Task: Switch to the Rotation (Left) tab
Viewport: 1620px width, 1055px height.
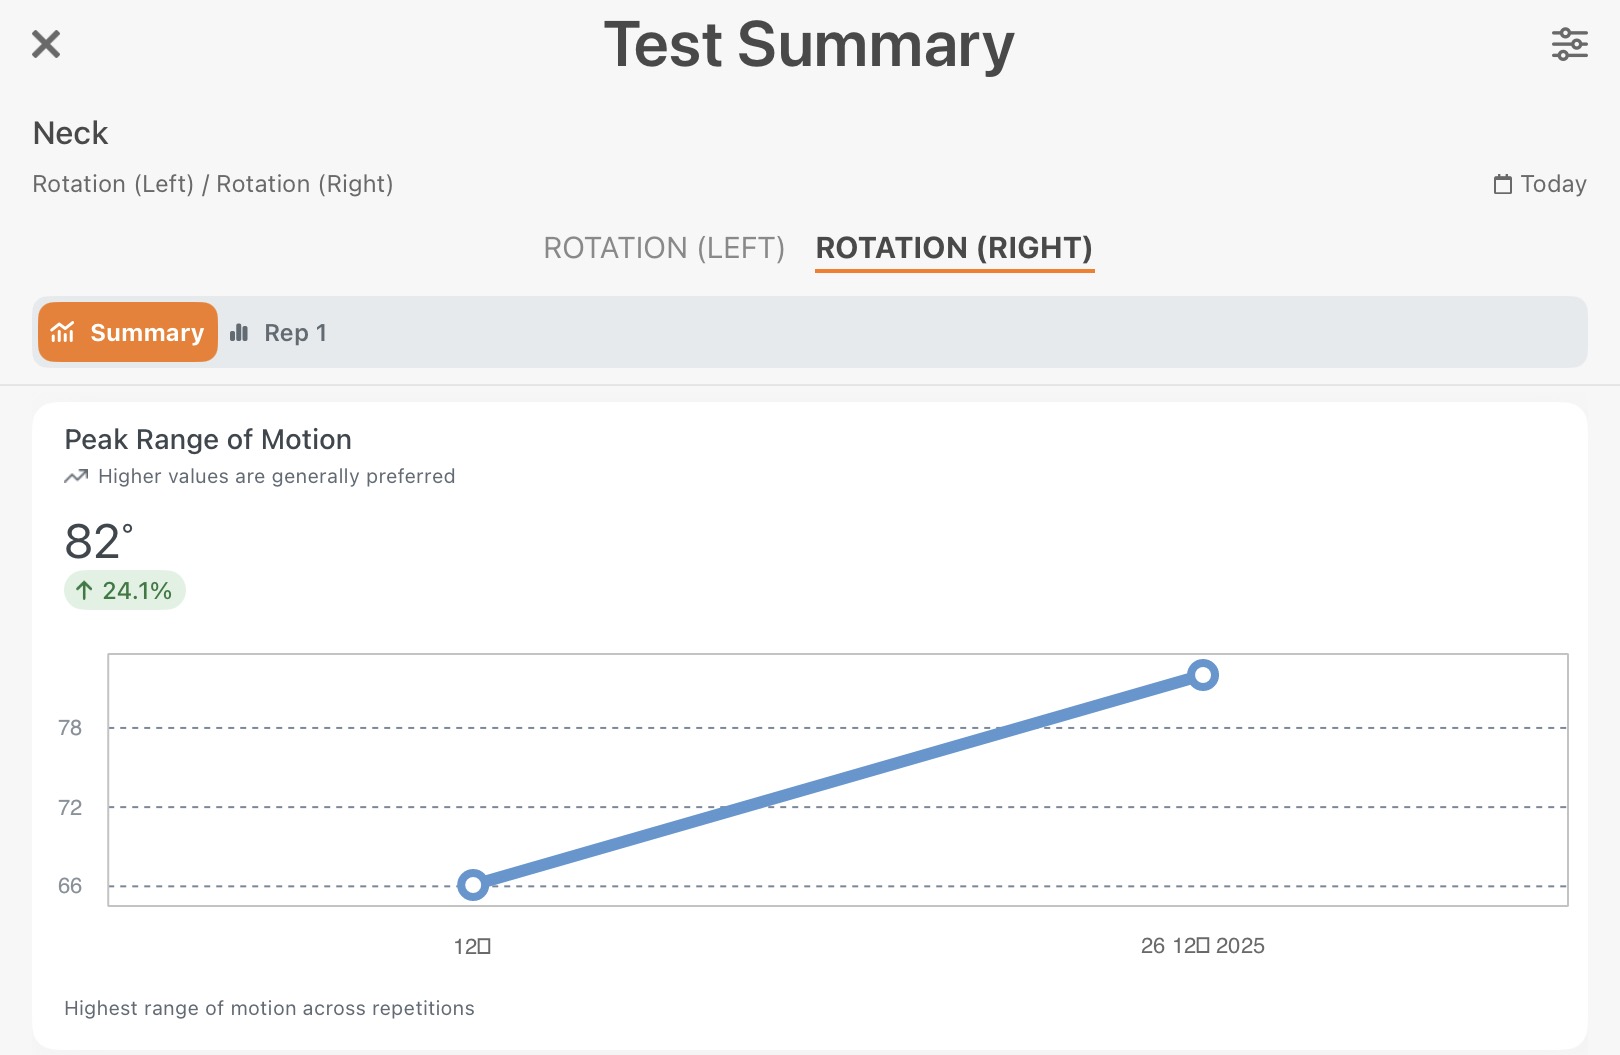Action: pos(664,248)
